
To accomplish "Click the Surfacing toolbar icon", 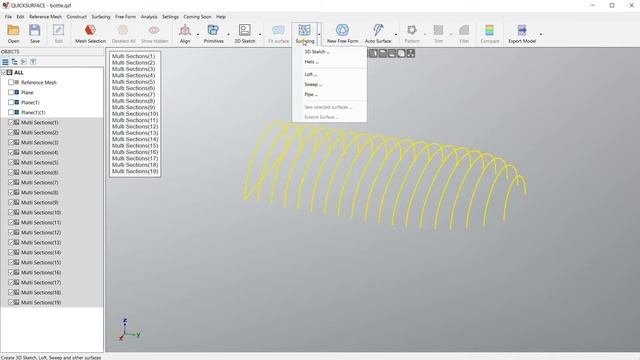I will 304,30.
